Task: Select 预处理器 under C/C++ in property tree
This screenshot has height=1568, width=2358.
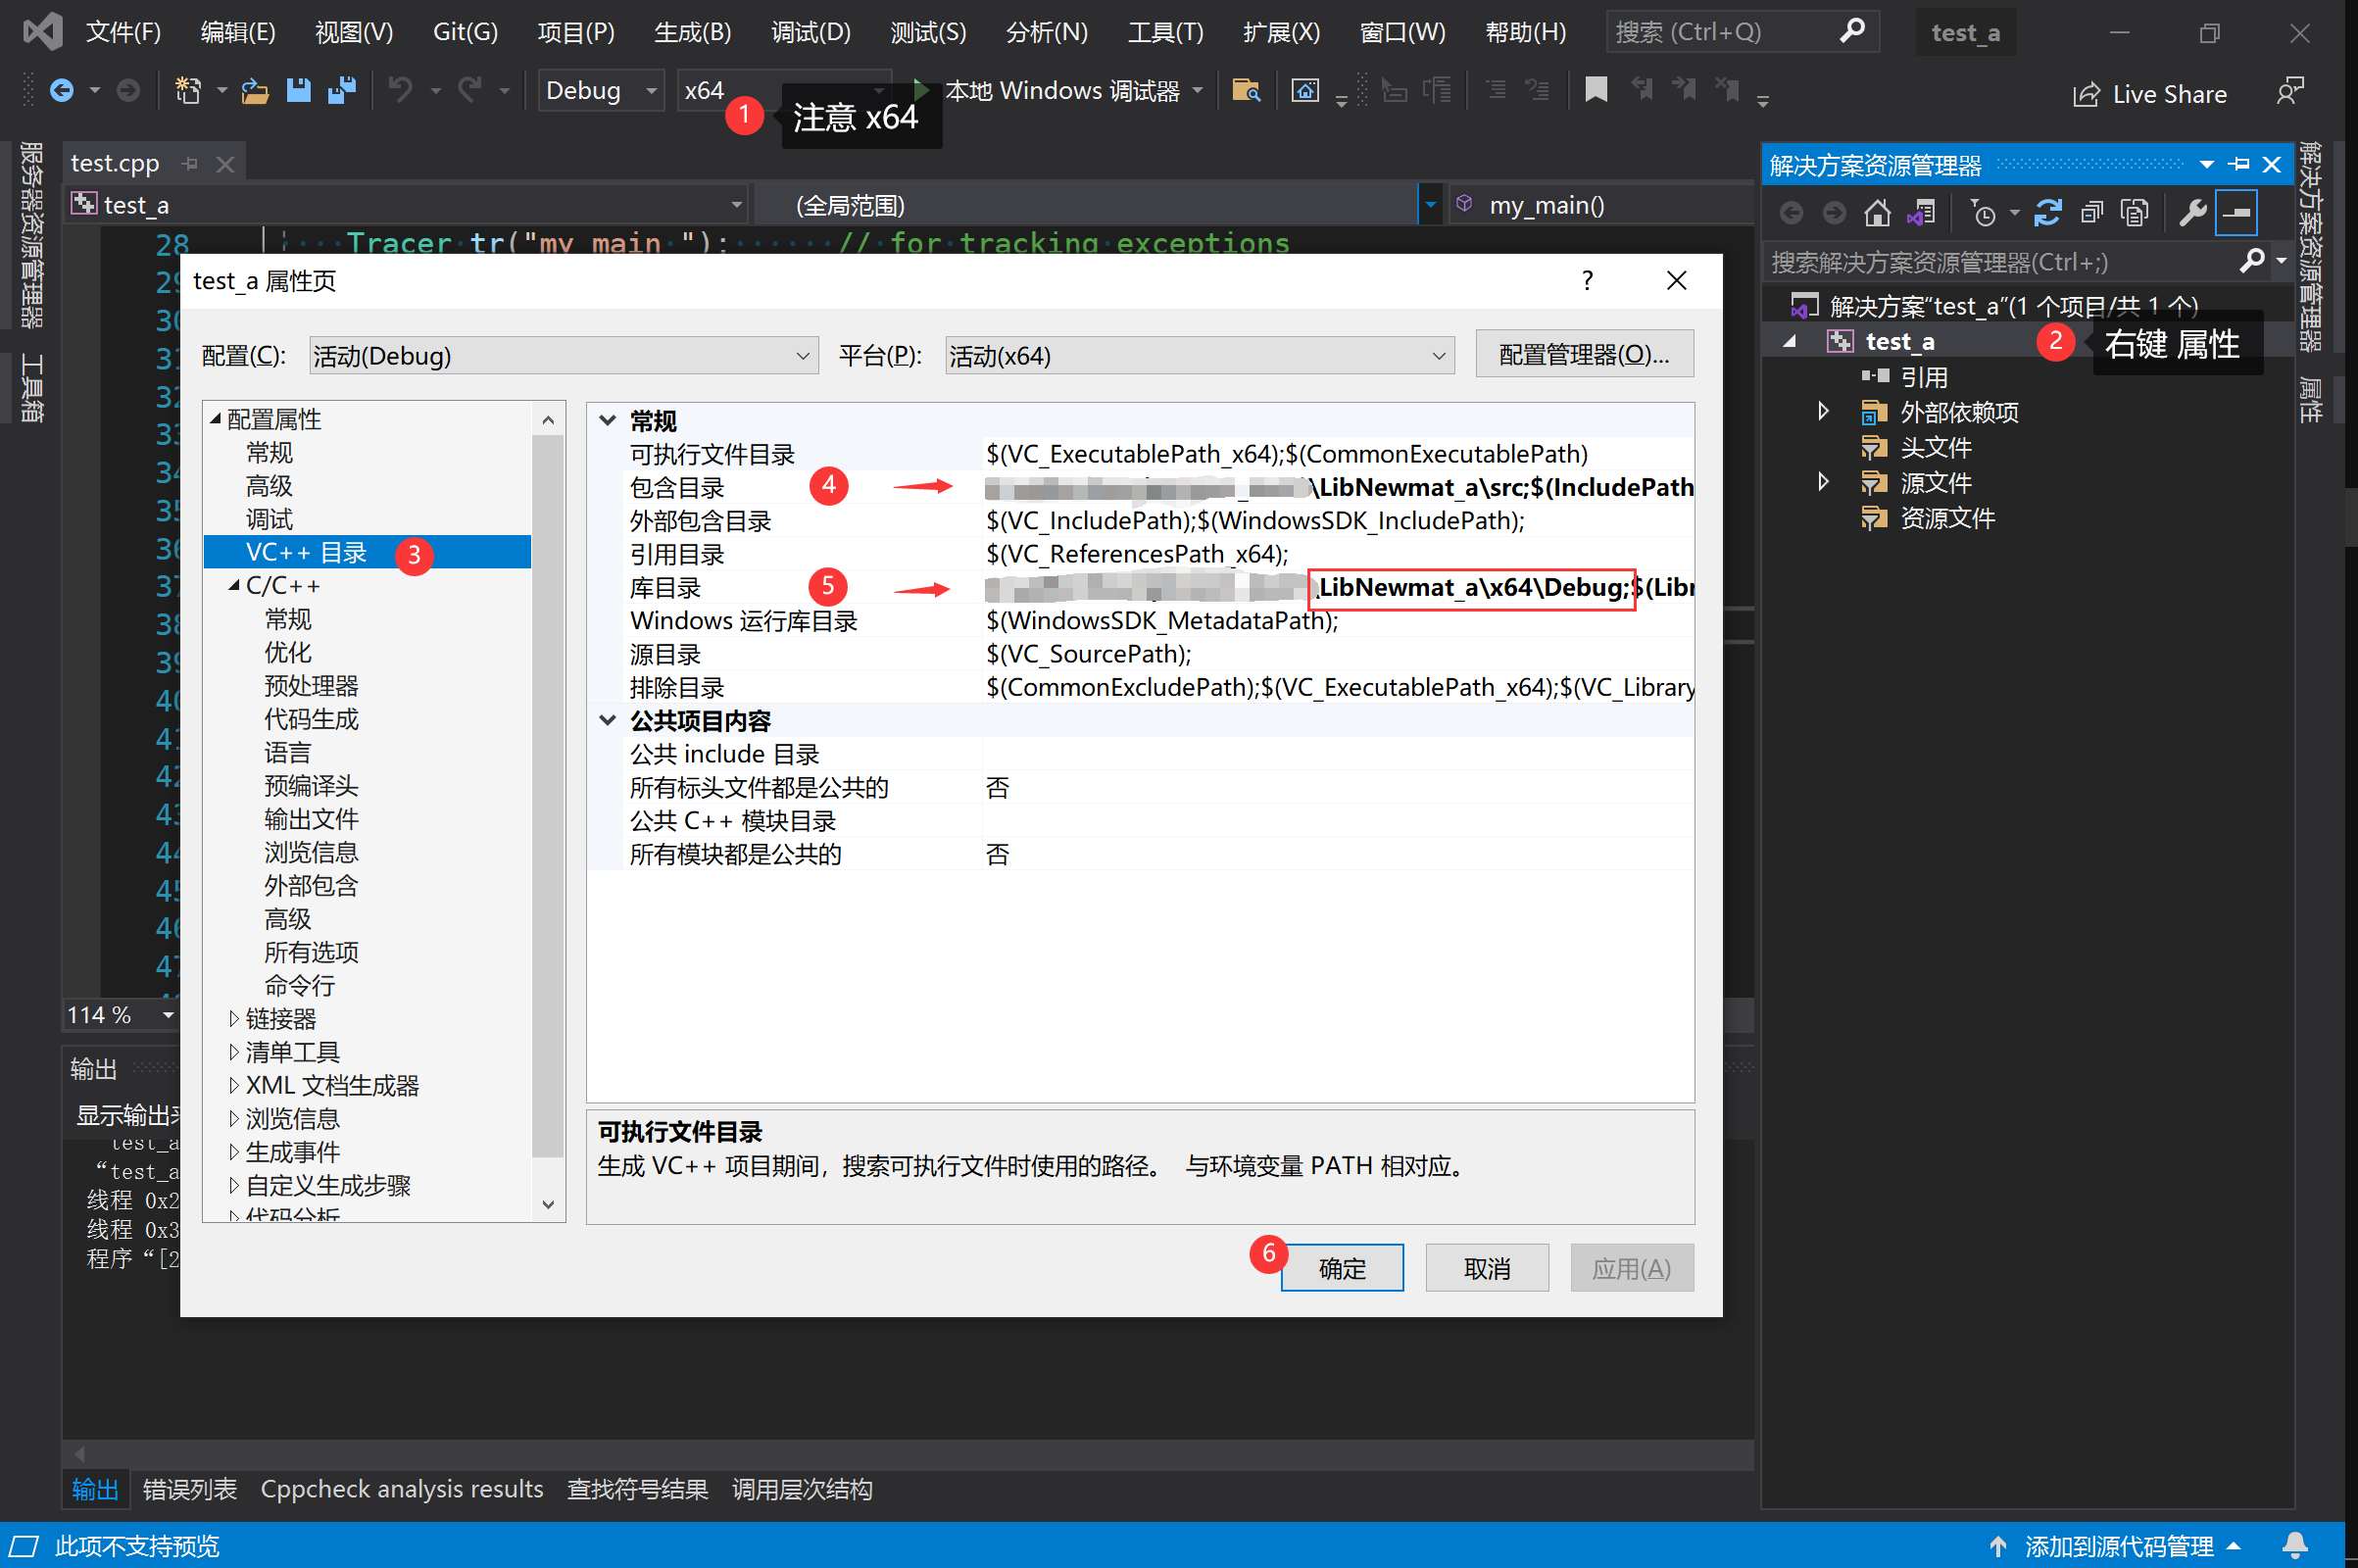Action: point(311,686)
